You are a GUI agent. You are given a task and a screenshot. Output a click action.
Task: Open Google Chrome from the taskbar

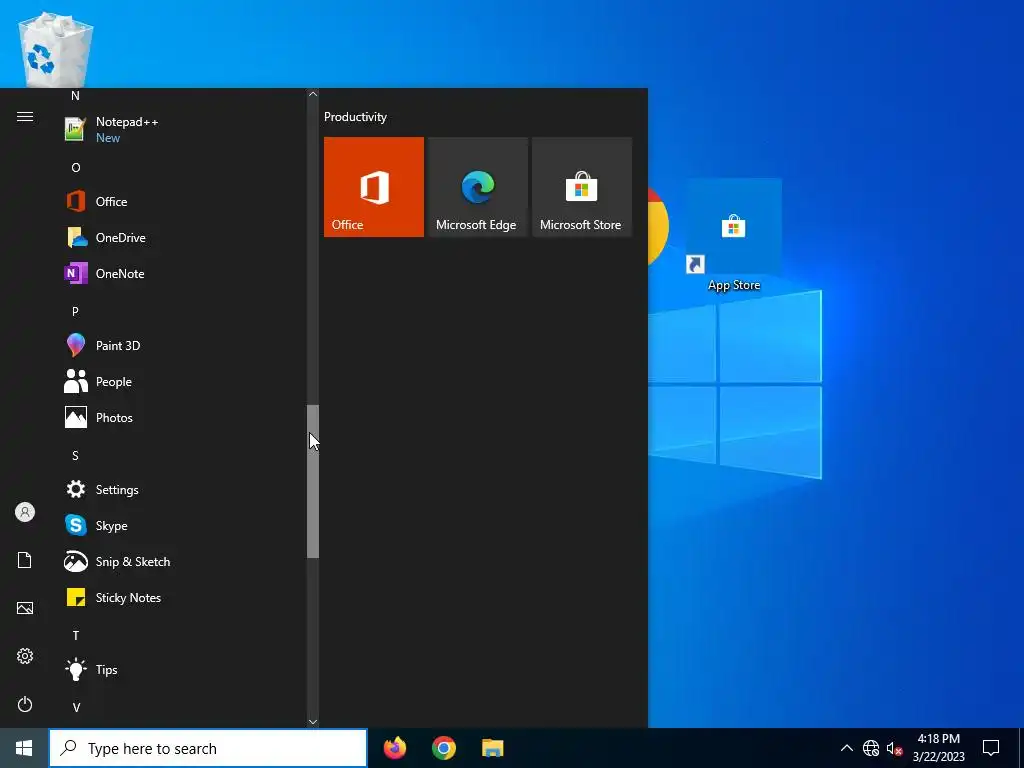(443, 748)
